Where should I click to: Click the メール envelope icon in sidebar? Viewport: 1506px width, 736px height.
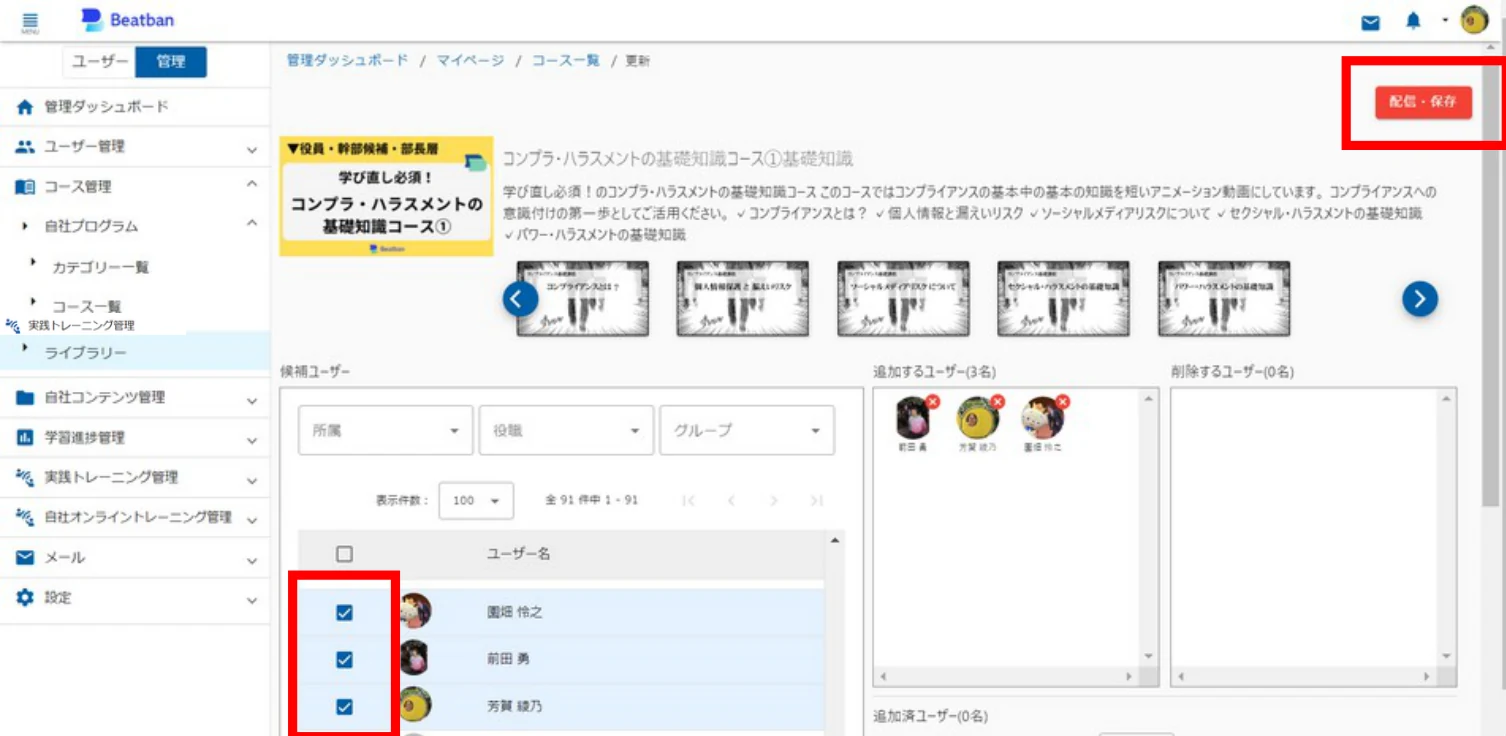25,558
